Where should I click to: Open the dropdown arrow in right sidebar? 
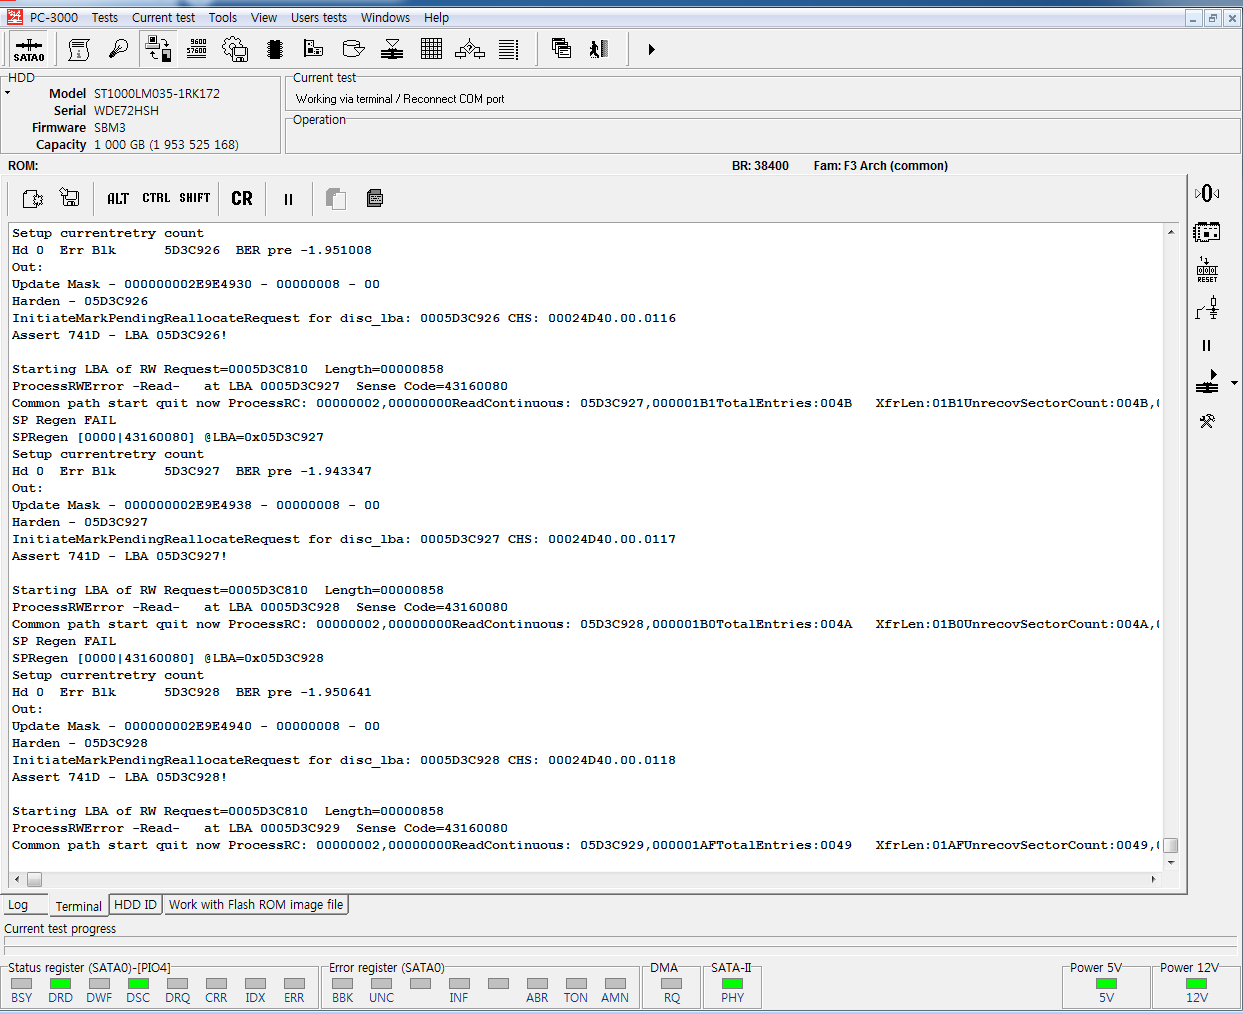1234,383
